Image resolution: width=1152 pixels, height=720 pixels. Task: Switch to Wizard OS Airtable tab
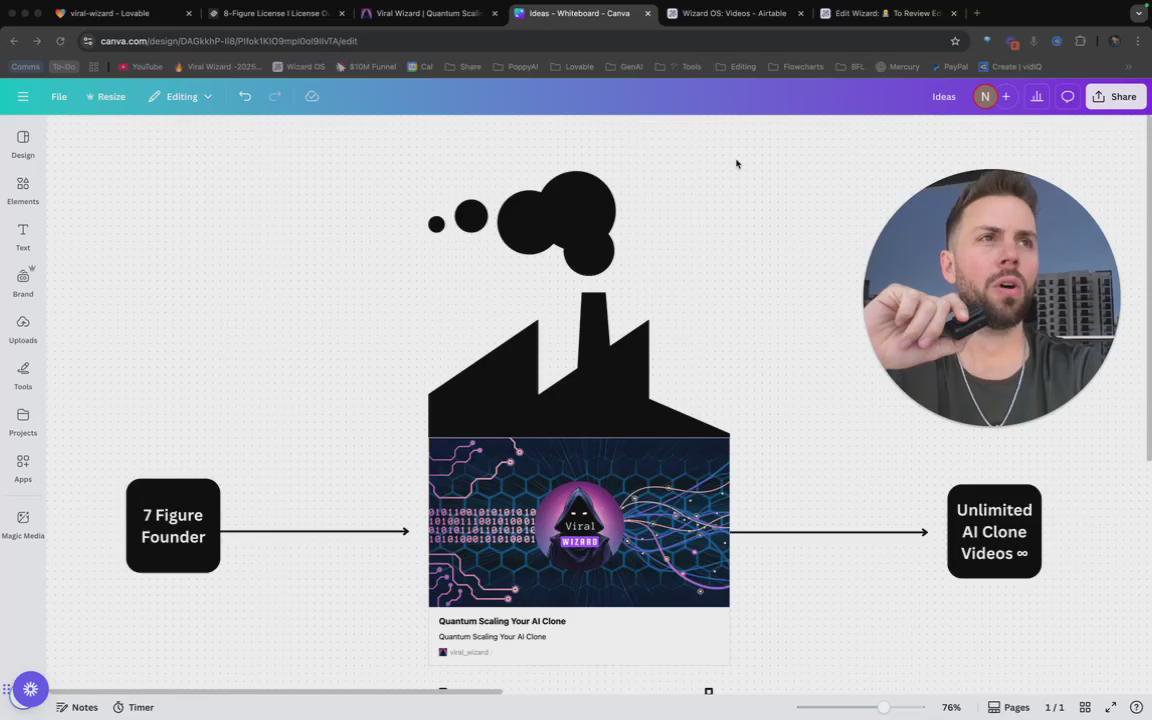tap(735, 13)
